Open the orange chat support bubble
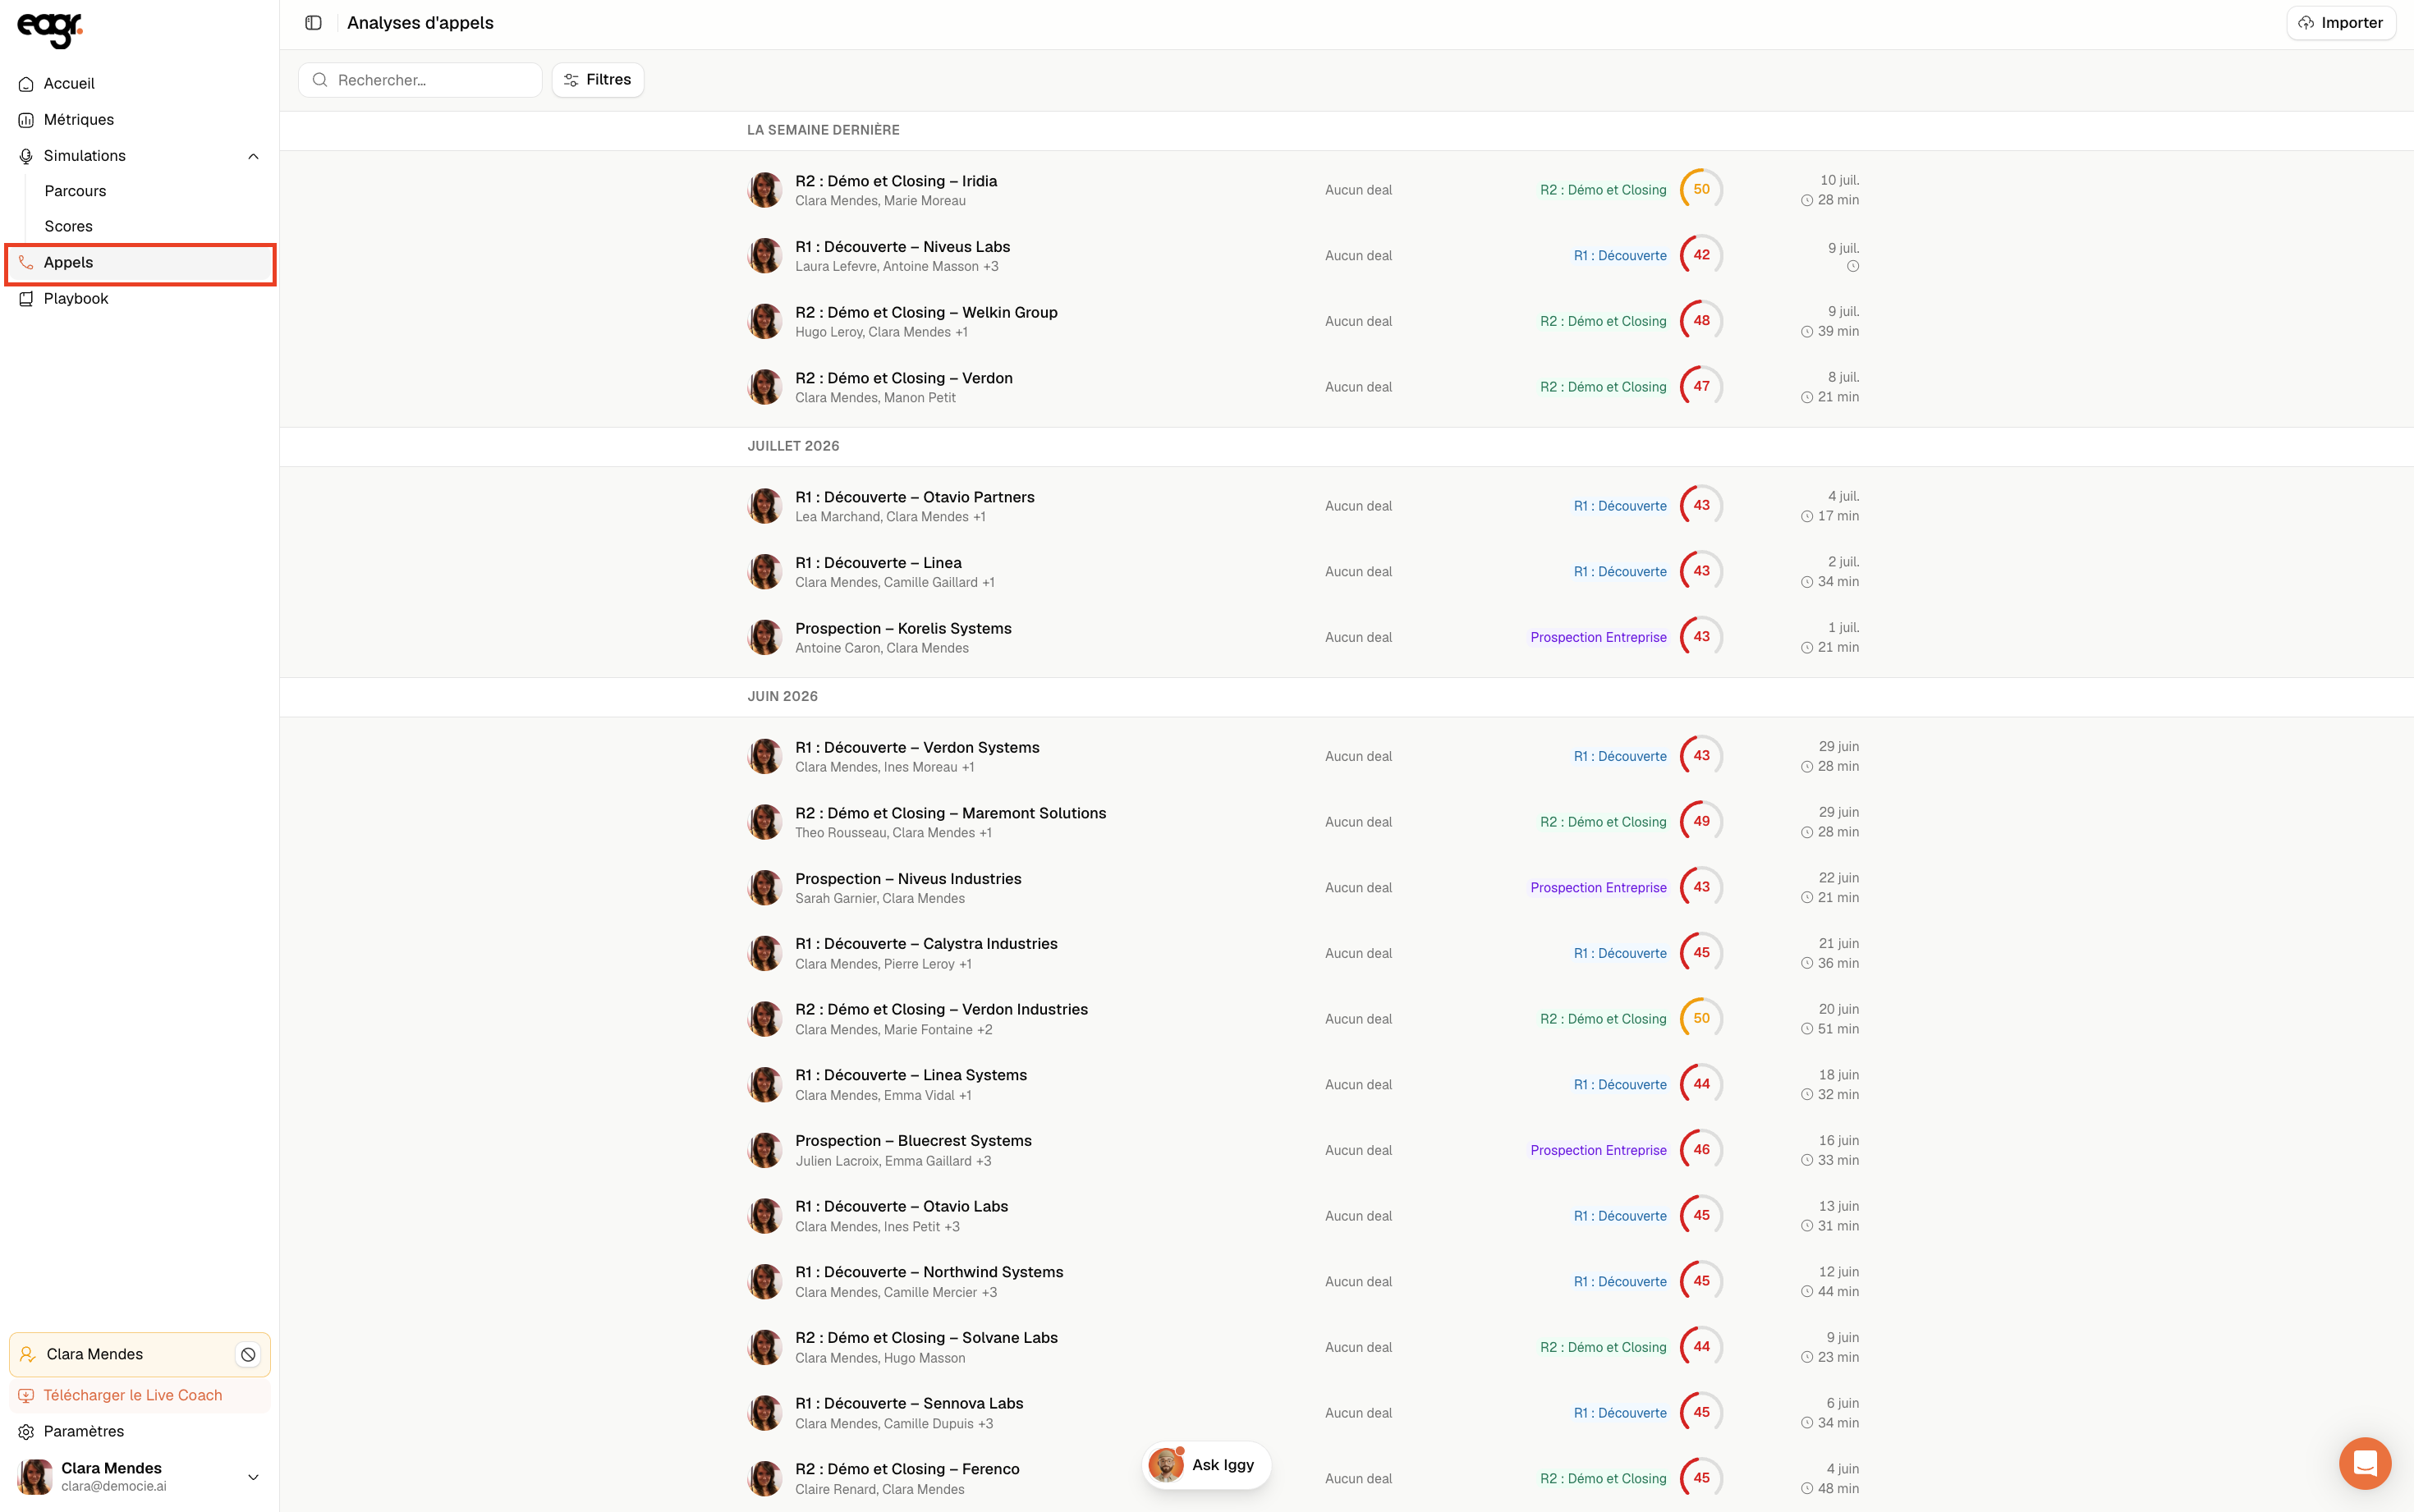2414x1512 pixels. point(2365,1463)
